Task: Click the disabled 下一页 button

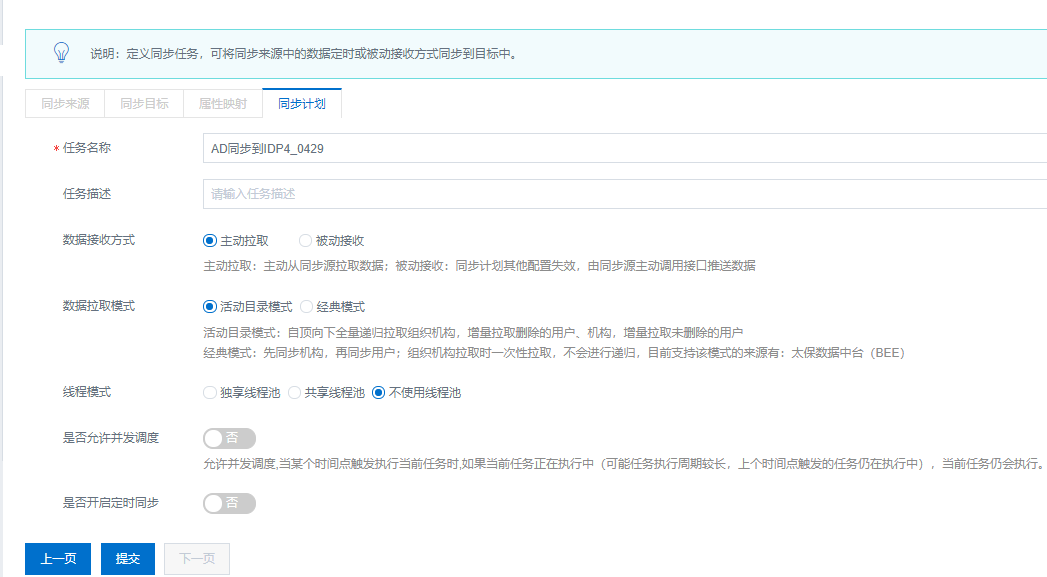Action: pyautogui.click(x=197, y=559)
